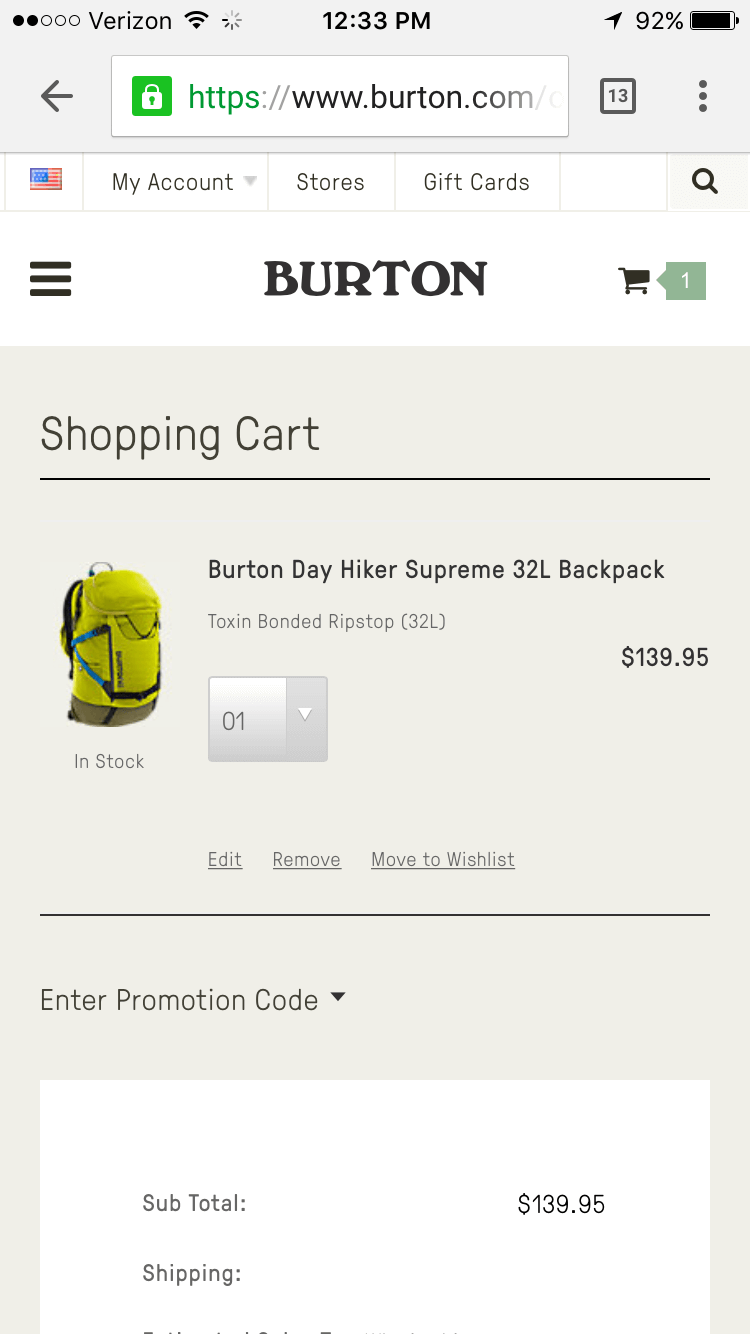Tap the cart item count badge

[x=685, y=281]
